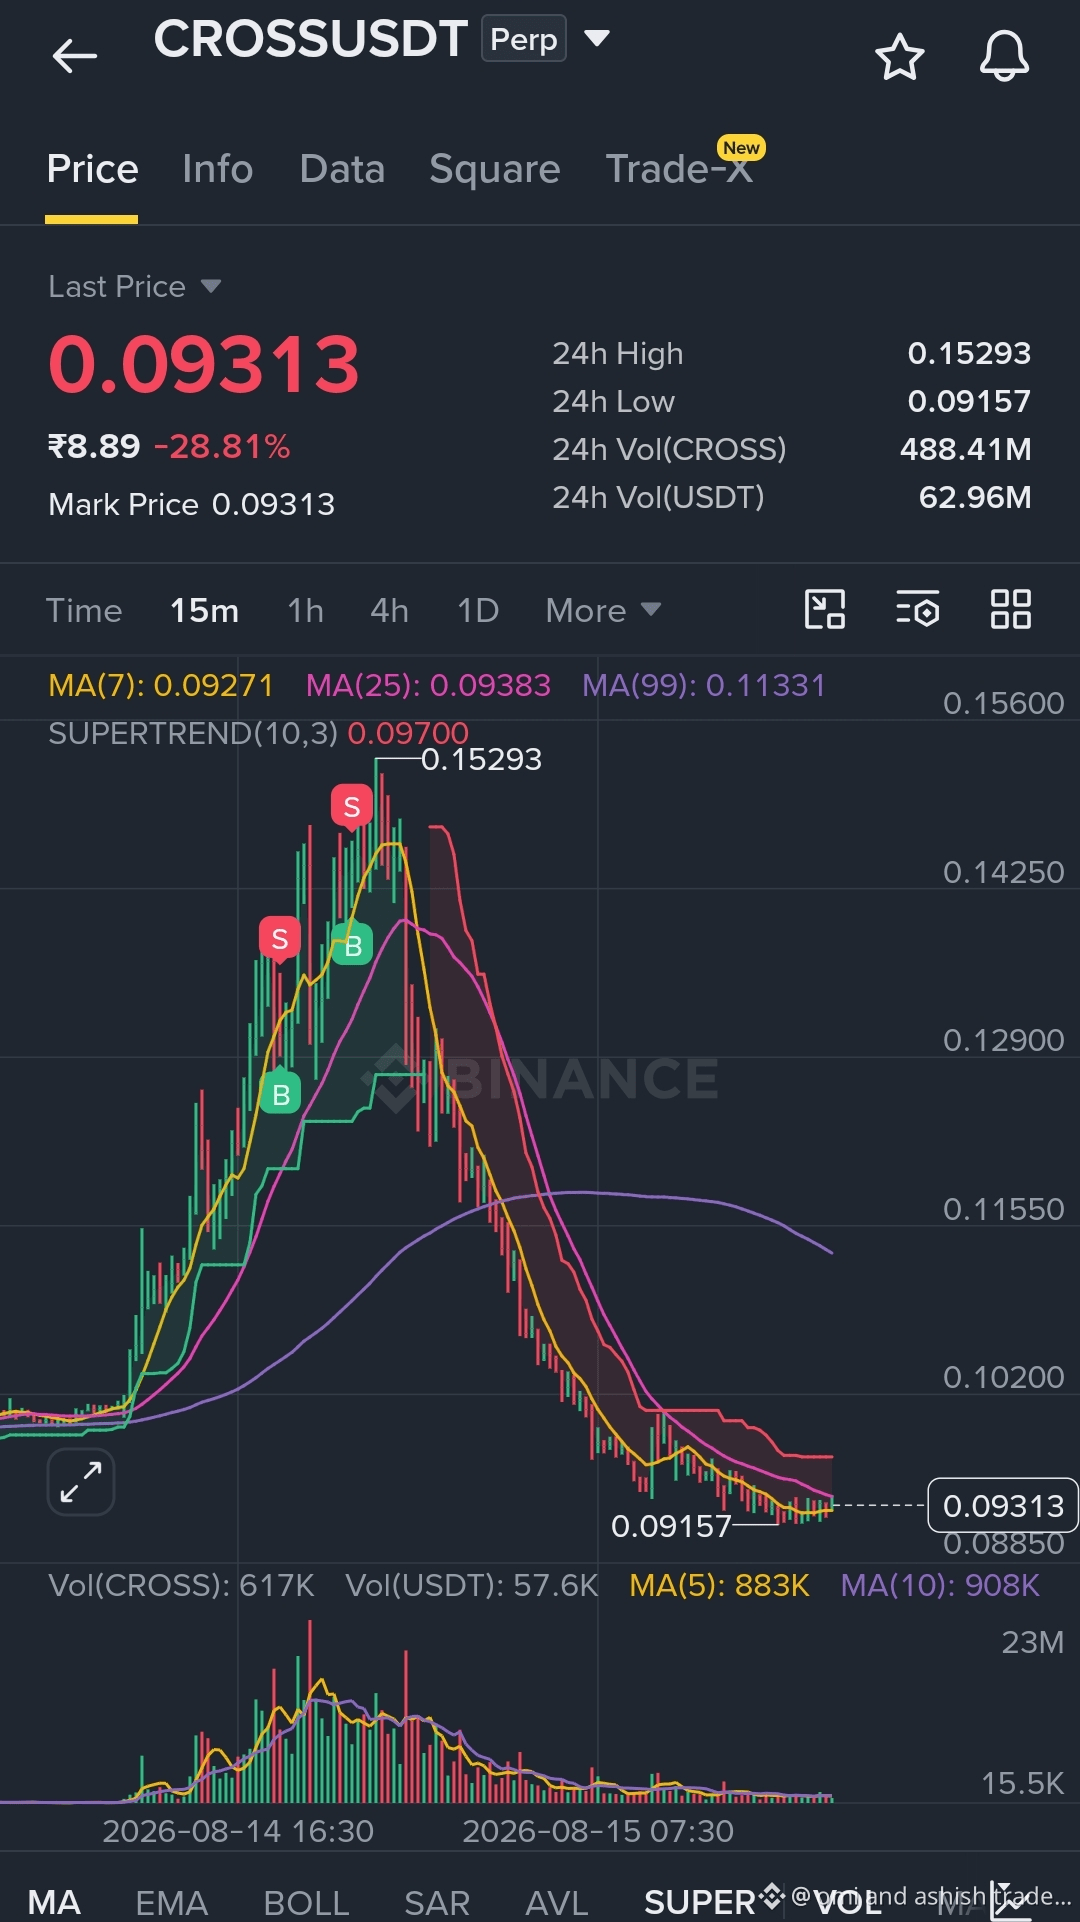Tap the Vol(CROSS): 617K legend
1080x1922 pixels.
pos(181,1585)
